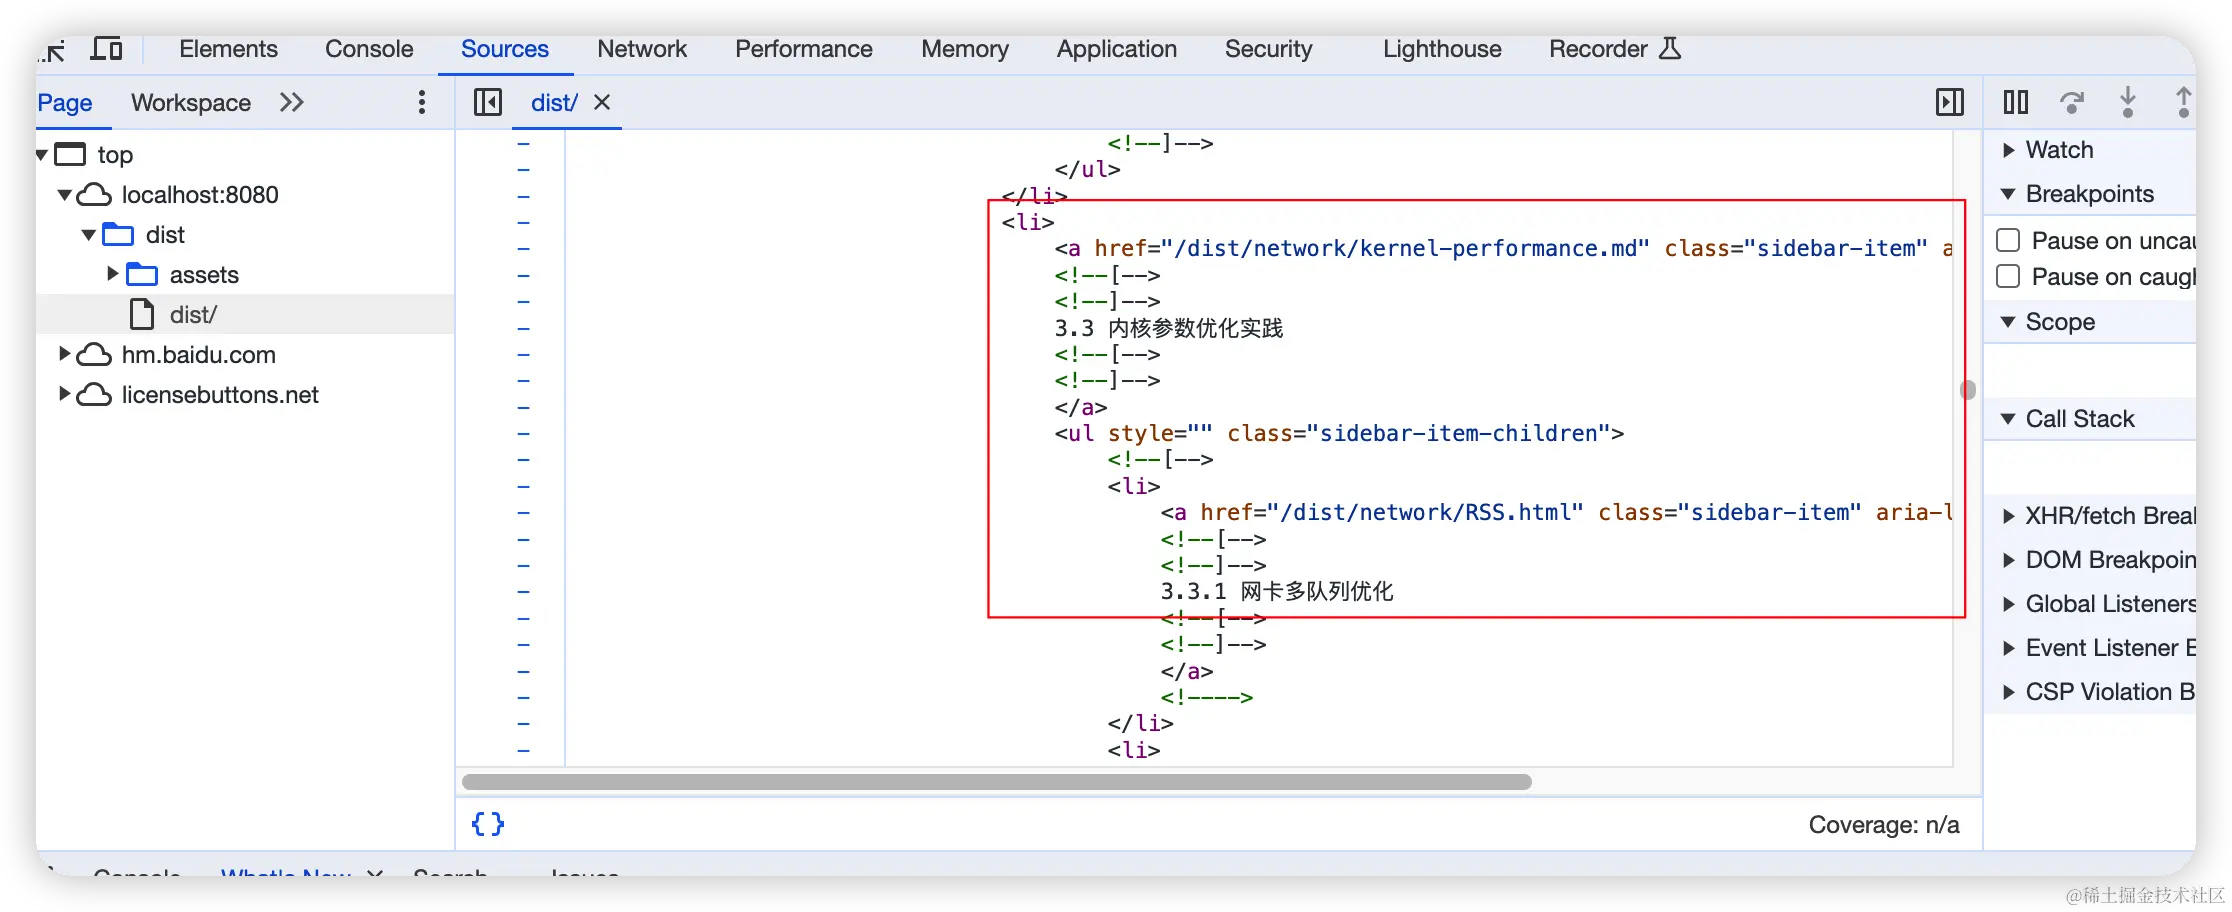Viewport: 2232px width, 912px height.
Task: Expand Global Listeners section
Action: point(2008,604)
